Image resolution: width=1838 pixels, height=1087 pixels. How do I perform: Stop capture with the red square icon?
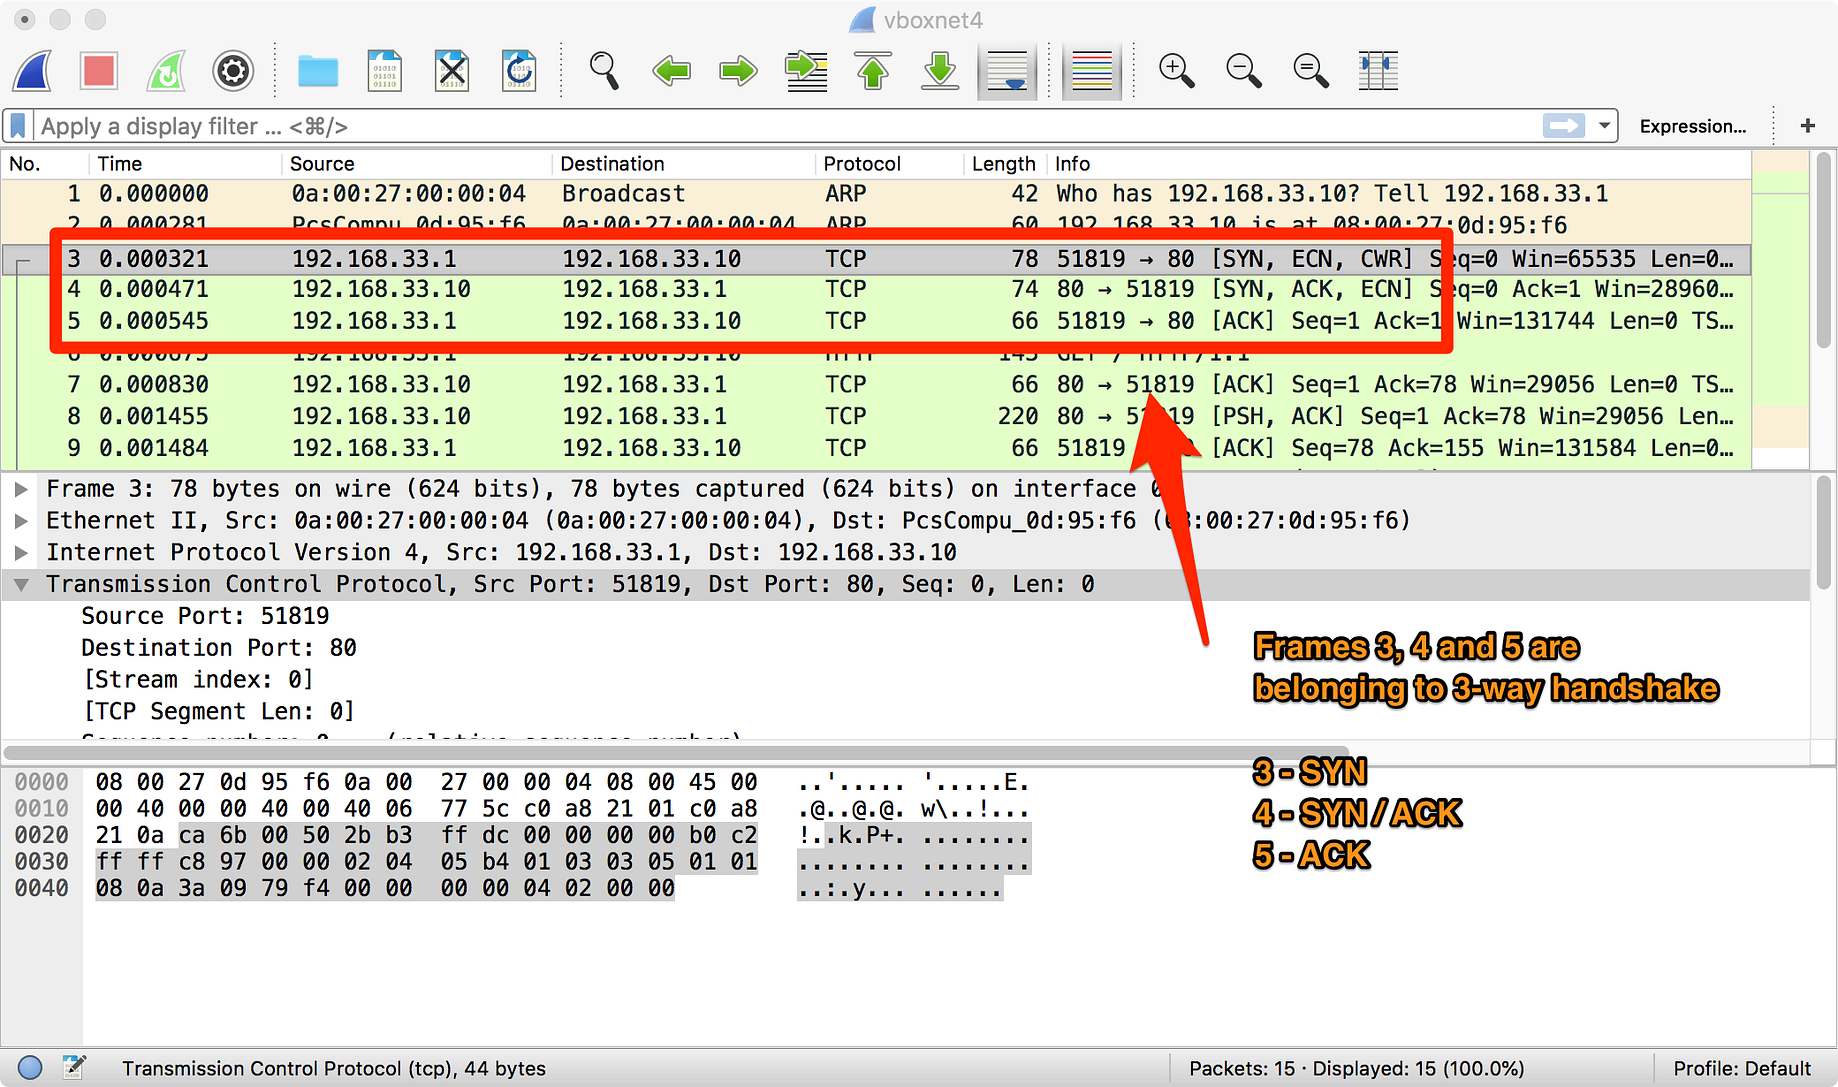[x=99, y=71]
